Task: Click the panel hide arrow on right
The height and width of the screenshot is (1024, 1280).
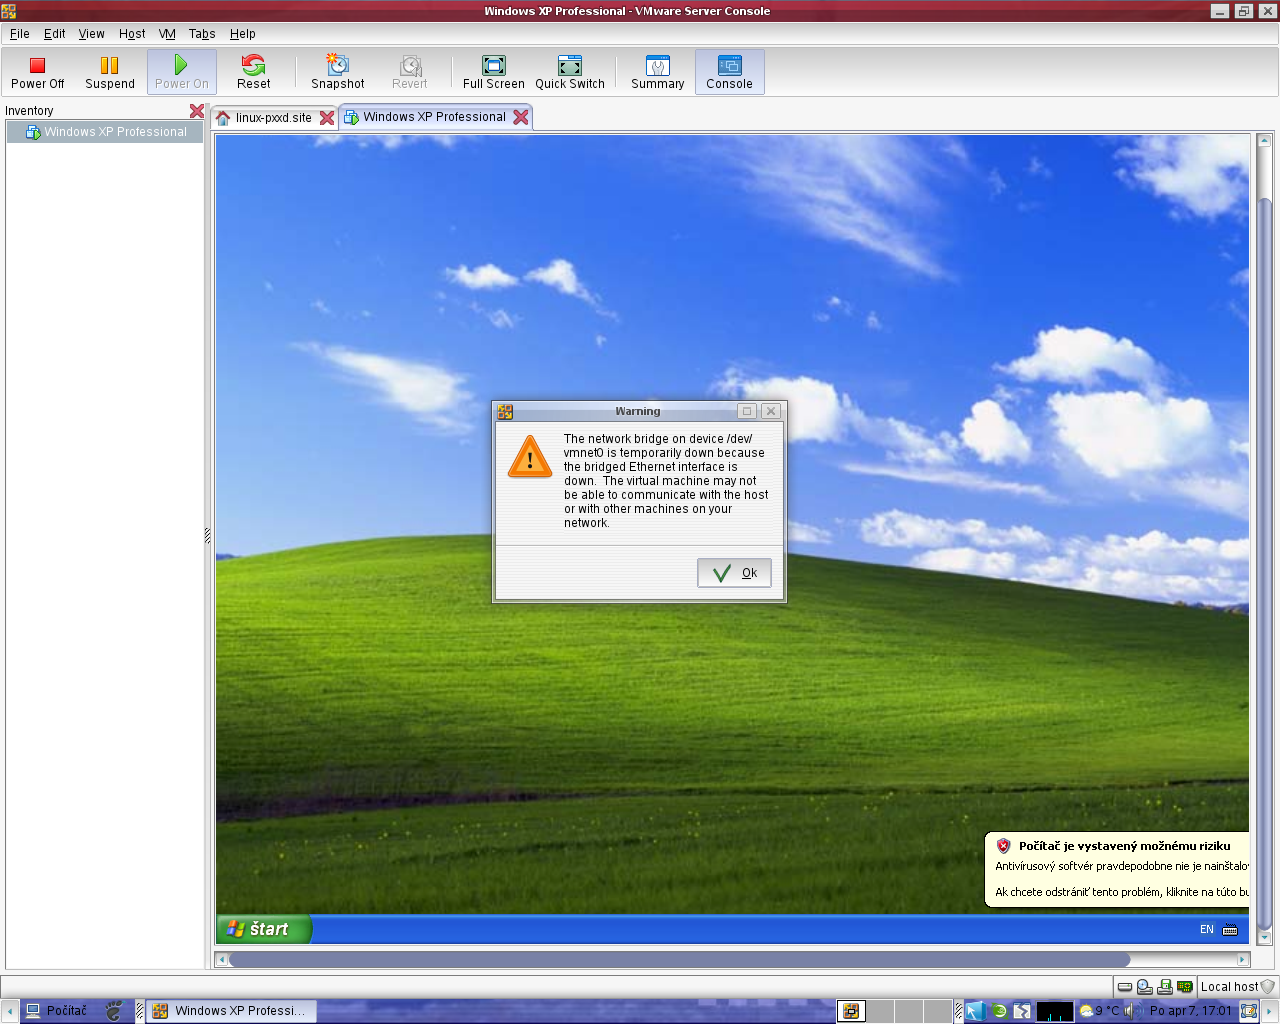Action: 1270,1011
